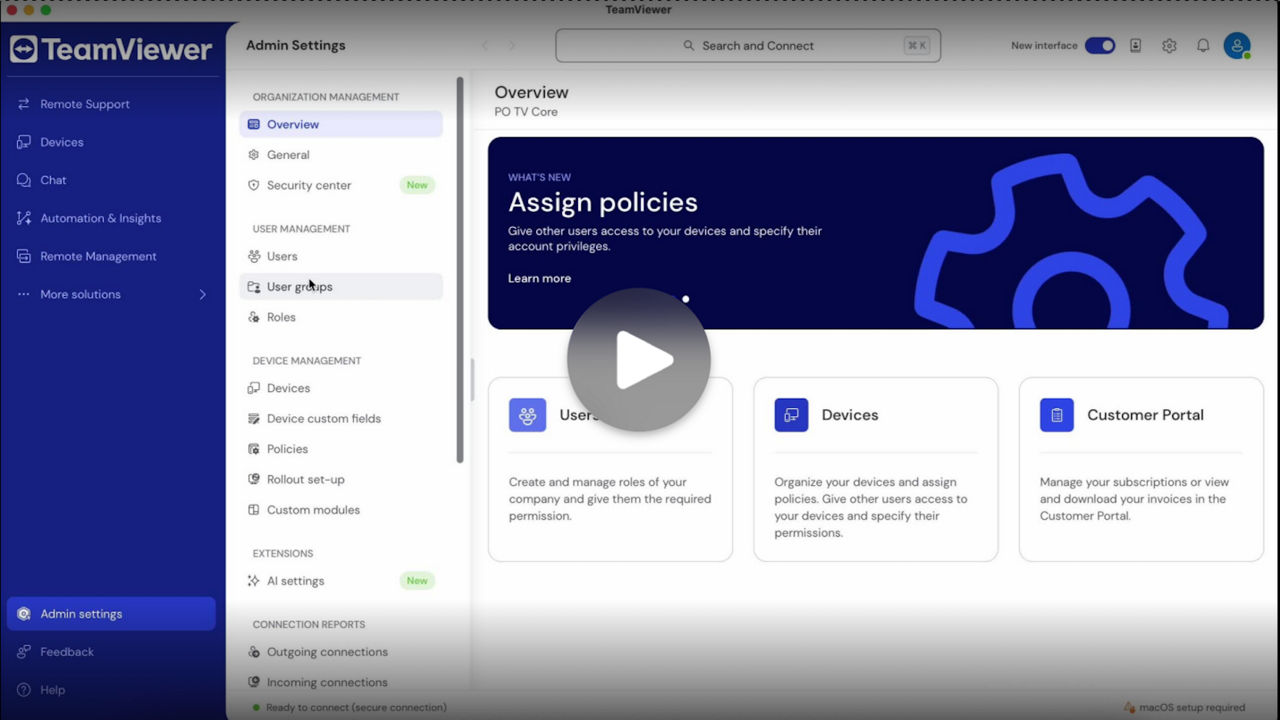Click the Roles label
This screenshot has height=720, width=1280.
[281, 317]
